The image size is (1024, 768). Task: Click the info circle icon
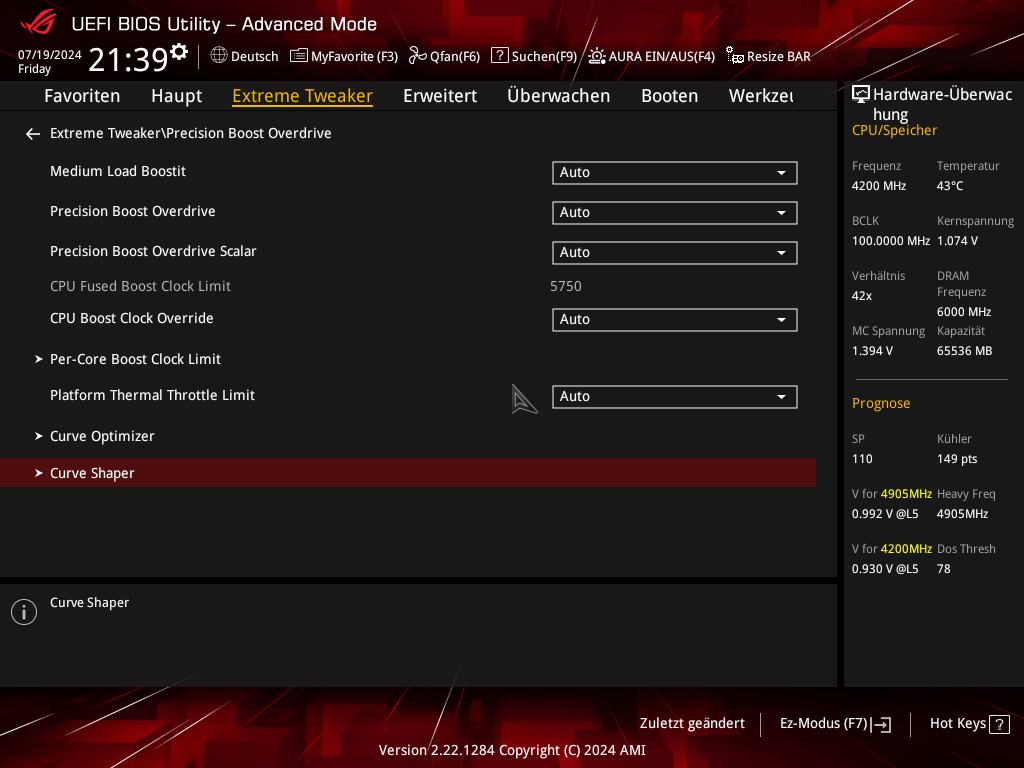24,612
